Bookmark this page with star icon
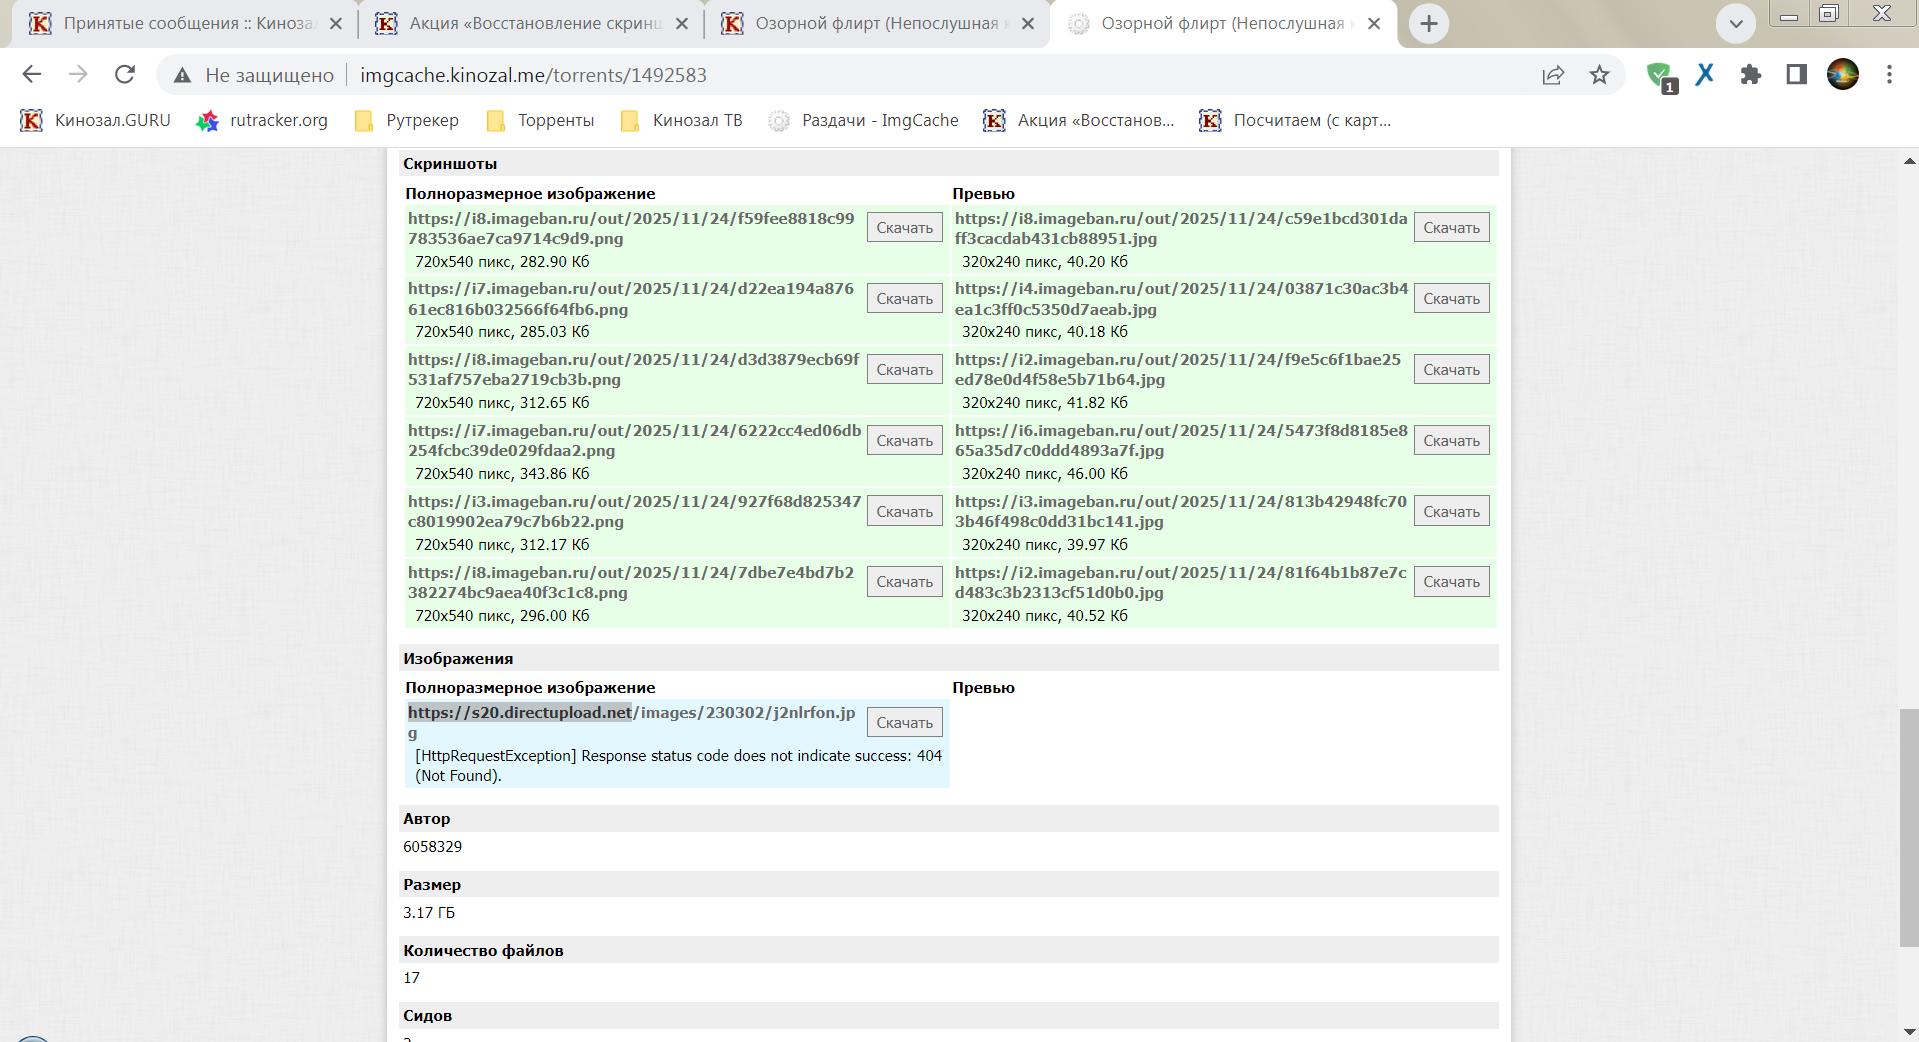This screenshot has width=1919, height=1042. 1600,75
